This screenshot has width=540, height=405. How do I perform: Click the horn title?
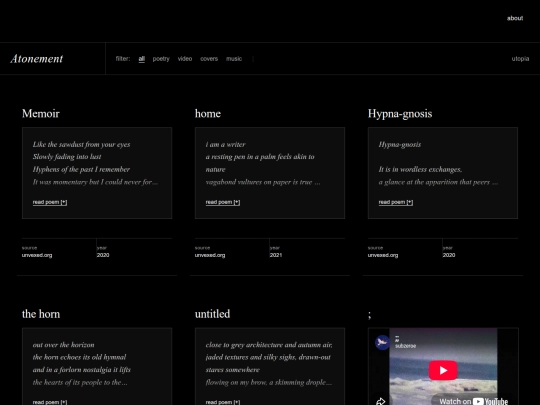[x=41, y=314]
